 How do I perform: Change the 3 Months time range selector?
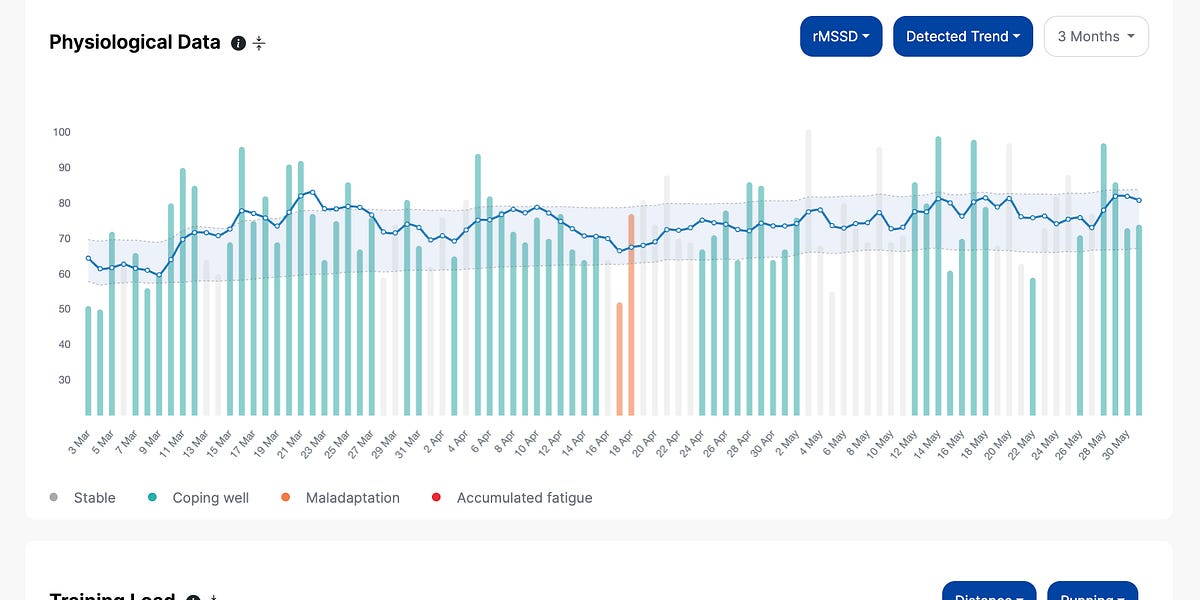click(x=1096, y=36)
